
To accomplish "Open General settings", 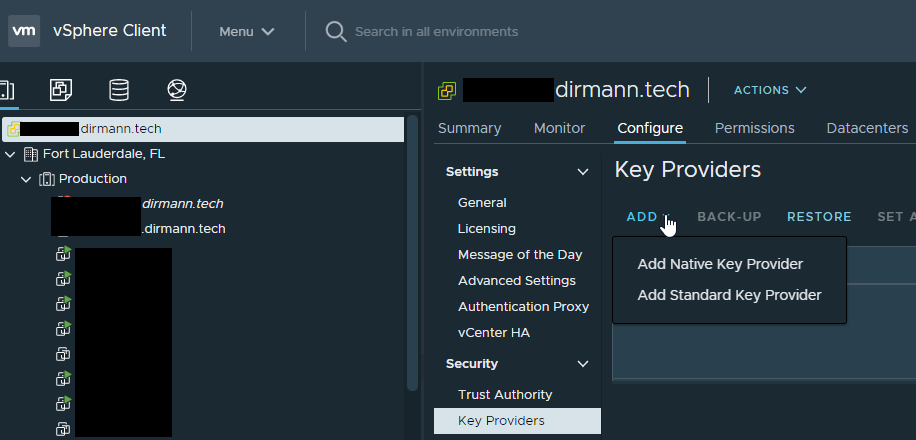I will click(482, 203).
